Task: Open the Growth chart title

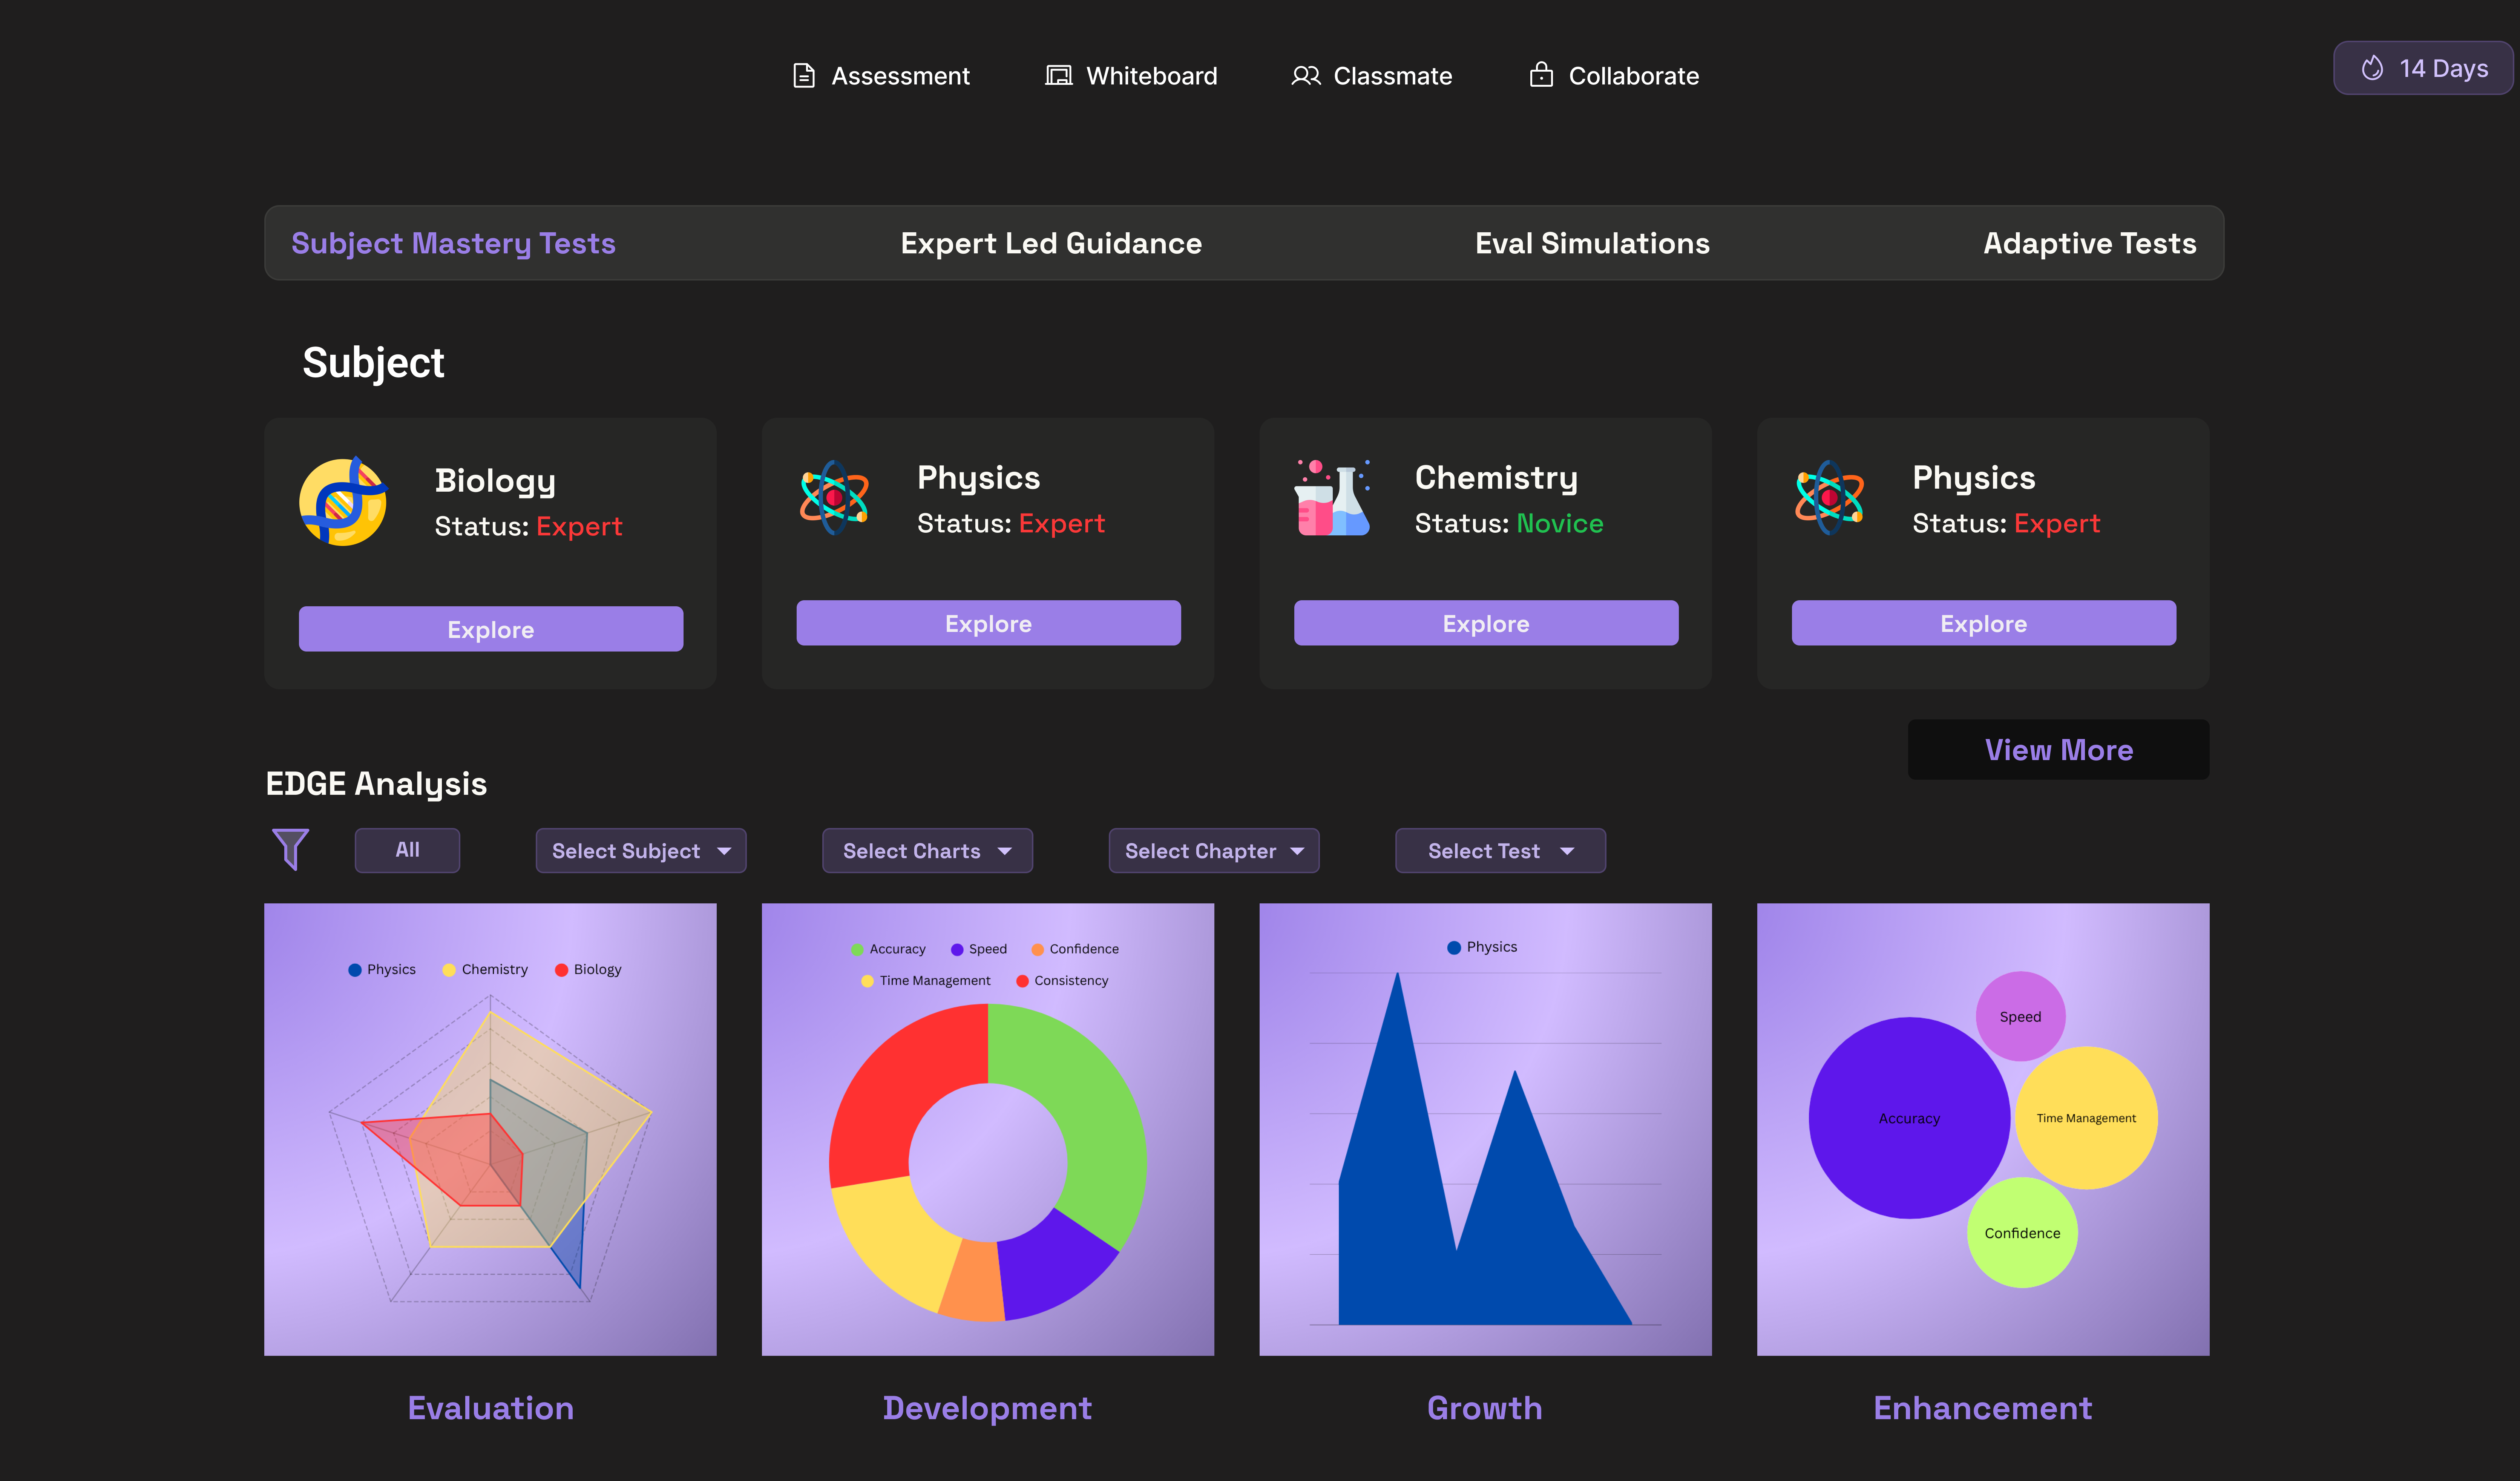Action: point(1485,1408)
